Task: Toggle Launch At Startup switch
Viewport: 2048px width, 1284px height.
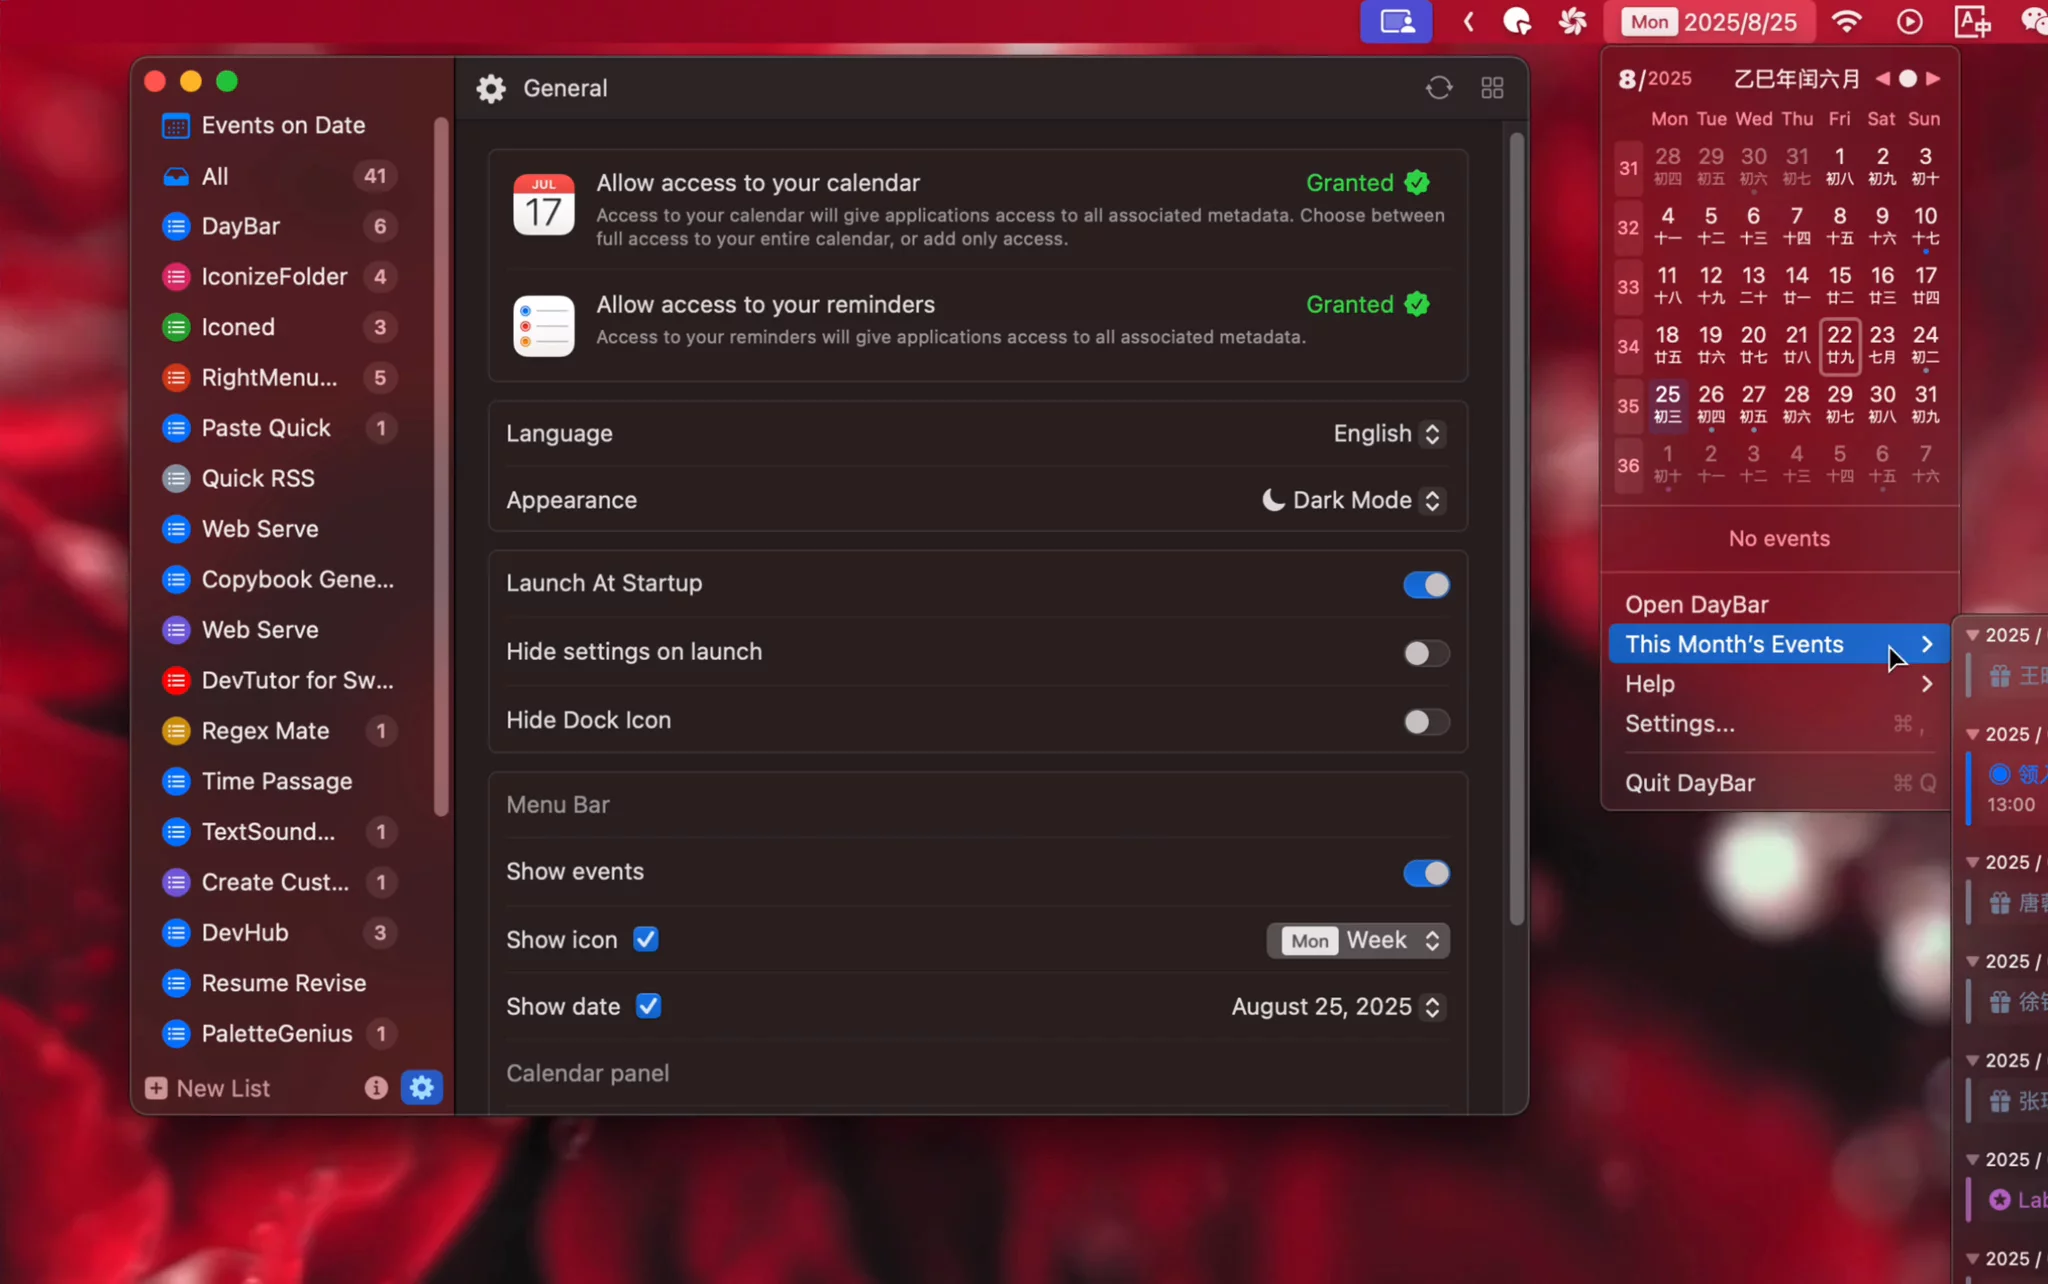Action: (1426, 585)
